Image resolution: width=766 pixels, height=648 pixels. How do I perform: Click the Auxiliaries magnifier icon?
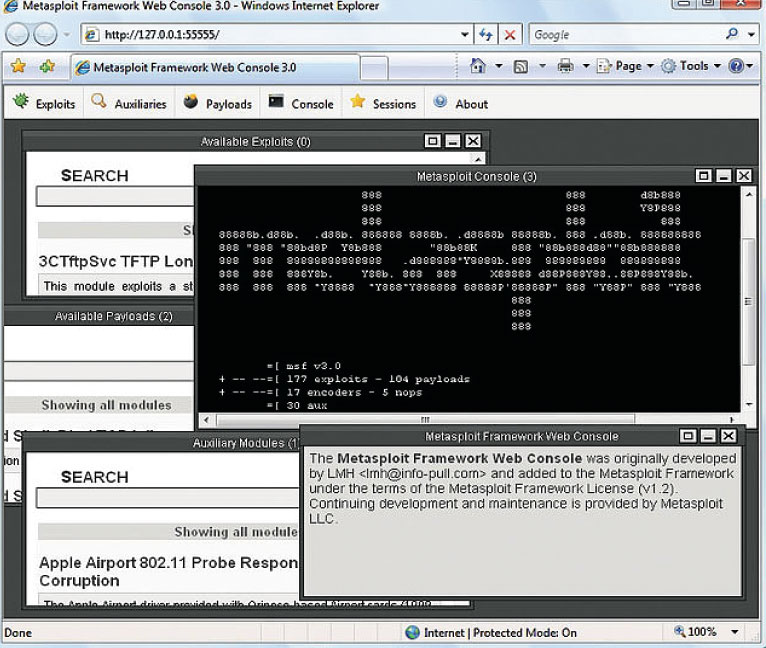pyautogui.click(x=98, y=102)
